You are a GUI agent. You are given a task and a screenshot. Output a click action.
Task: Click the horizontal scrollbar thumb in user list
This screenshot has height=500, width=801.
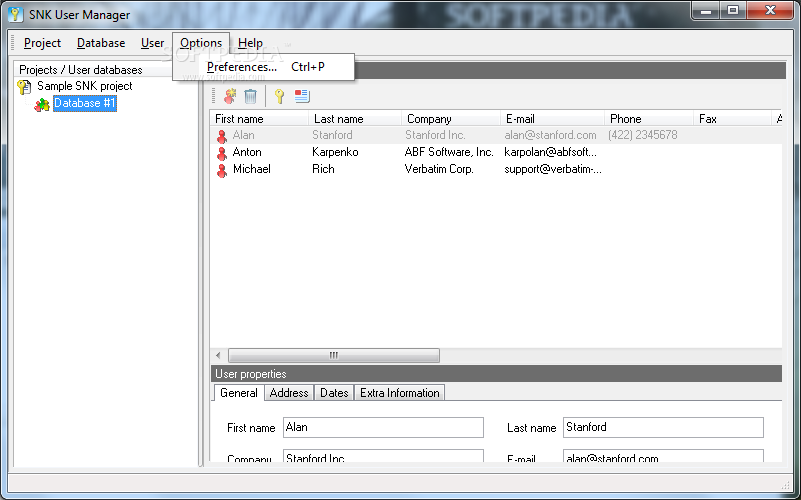pos(334,355)
